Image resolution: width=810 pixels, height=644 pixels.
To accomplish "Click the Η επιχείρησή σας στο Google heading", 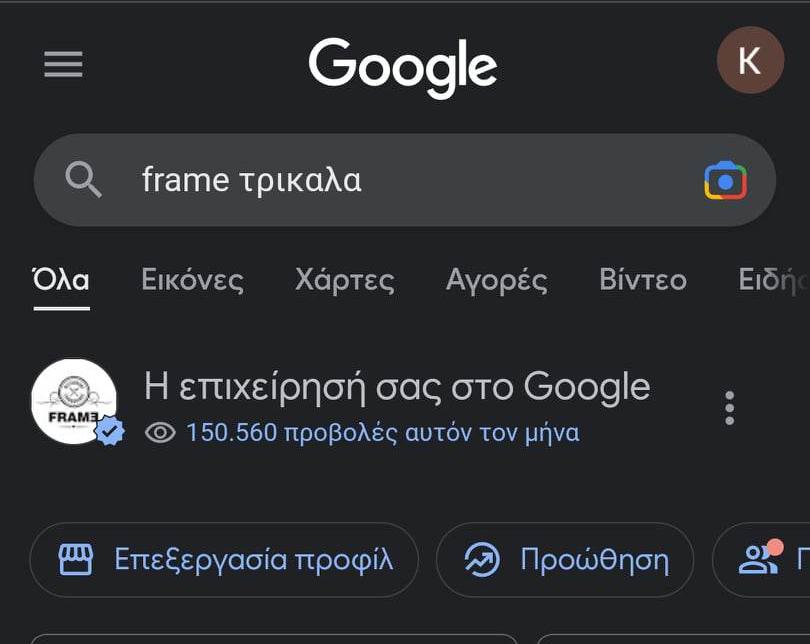I will (397, 387).
